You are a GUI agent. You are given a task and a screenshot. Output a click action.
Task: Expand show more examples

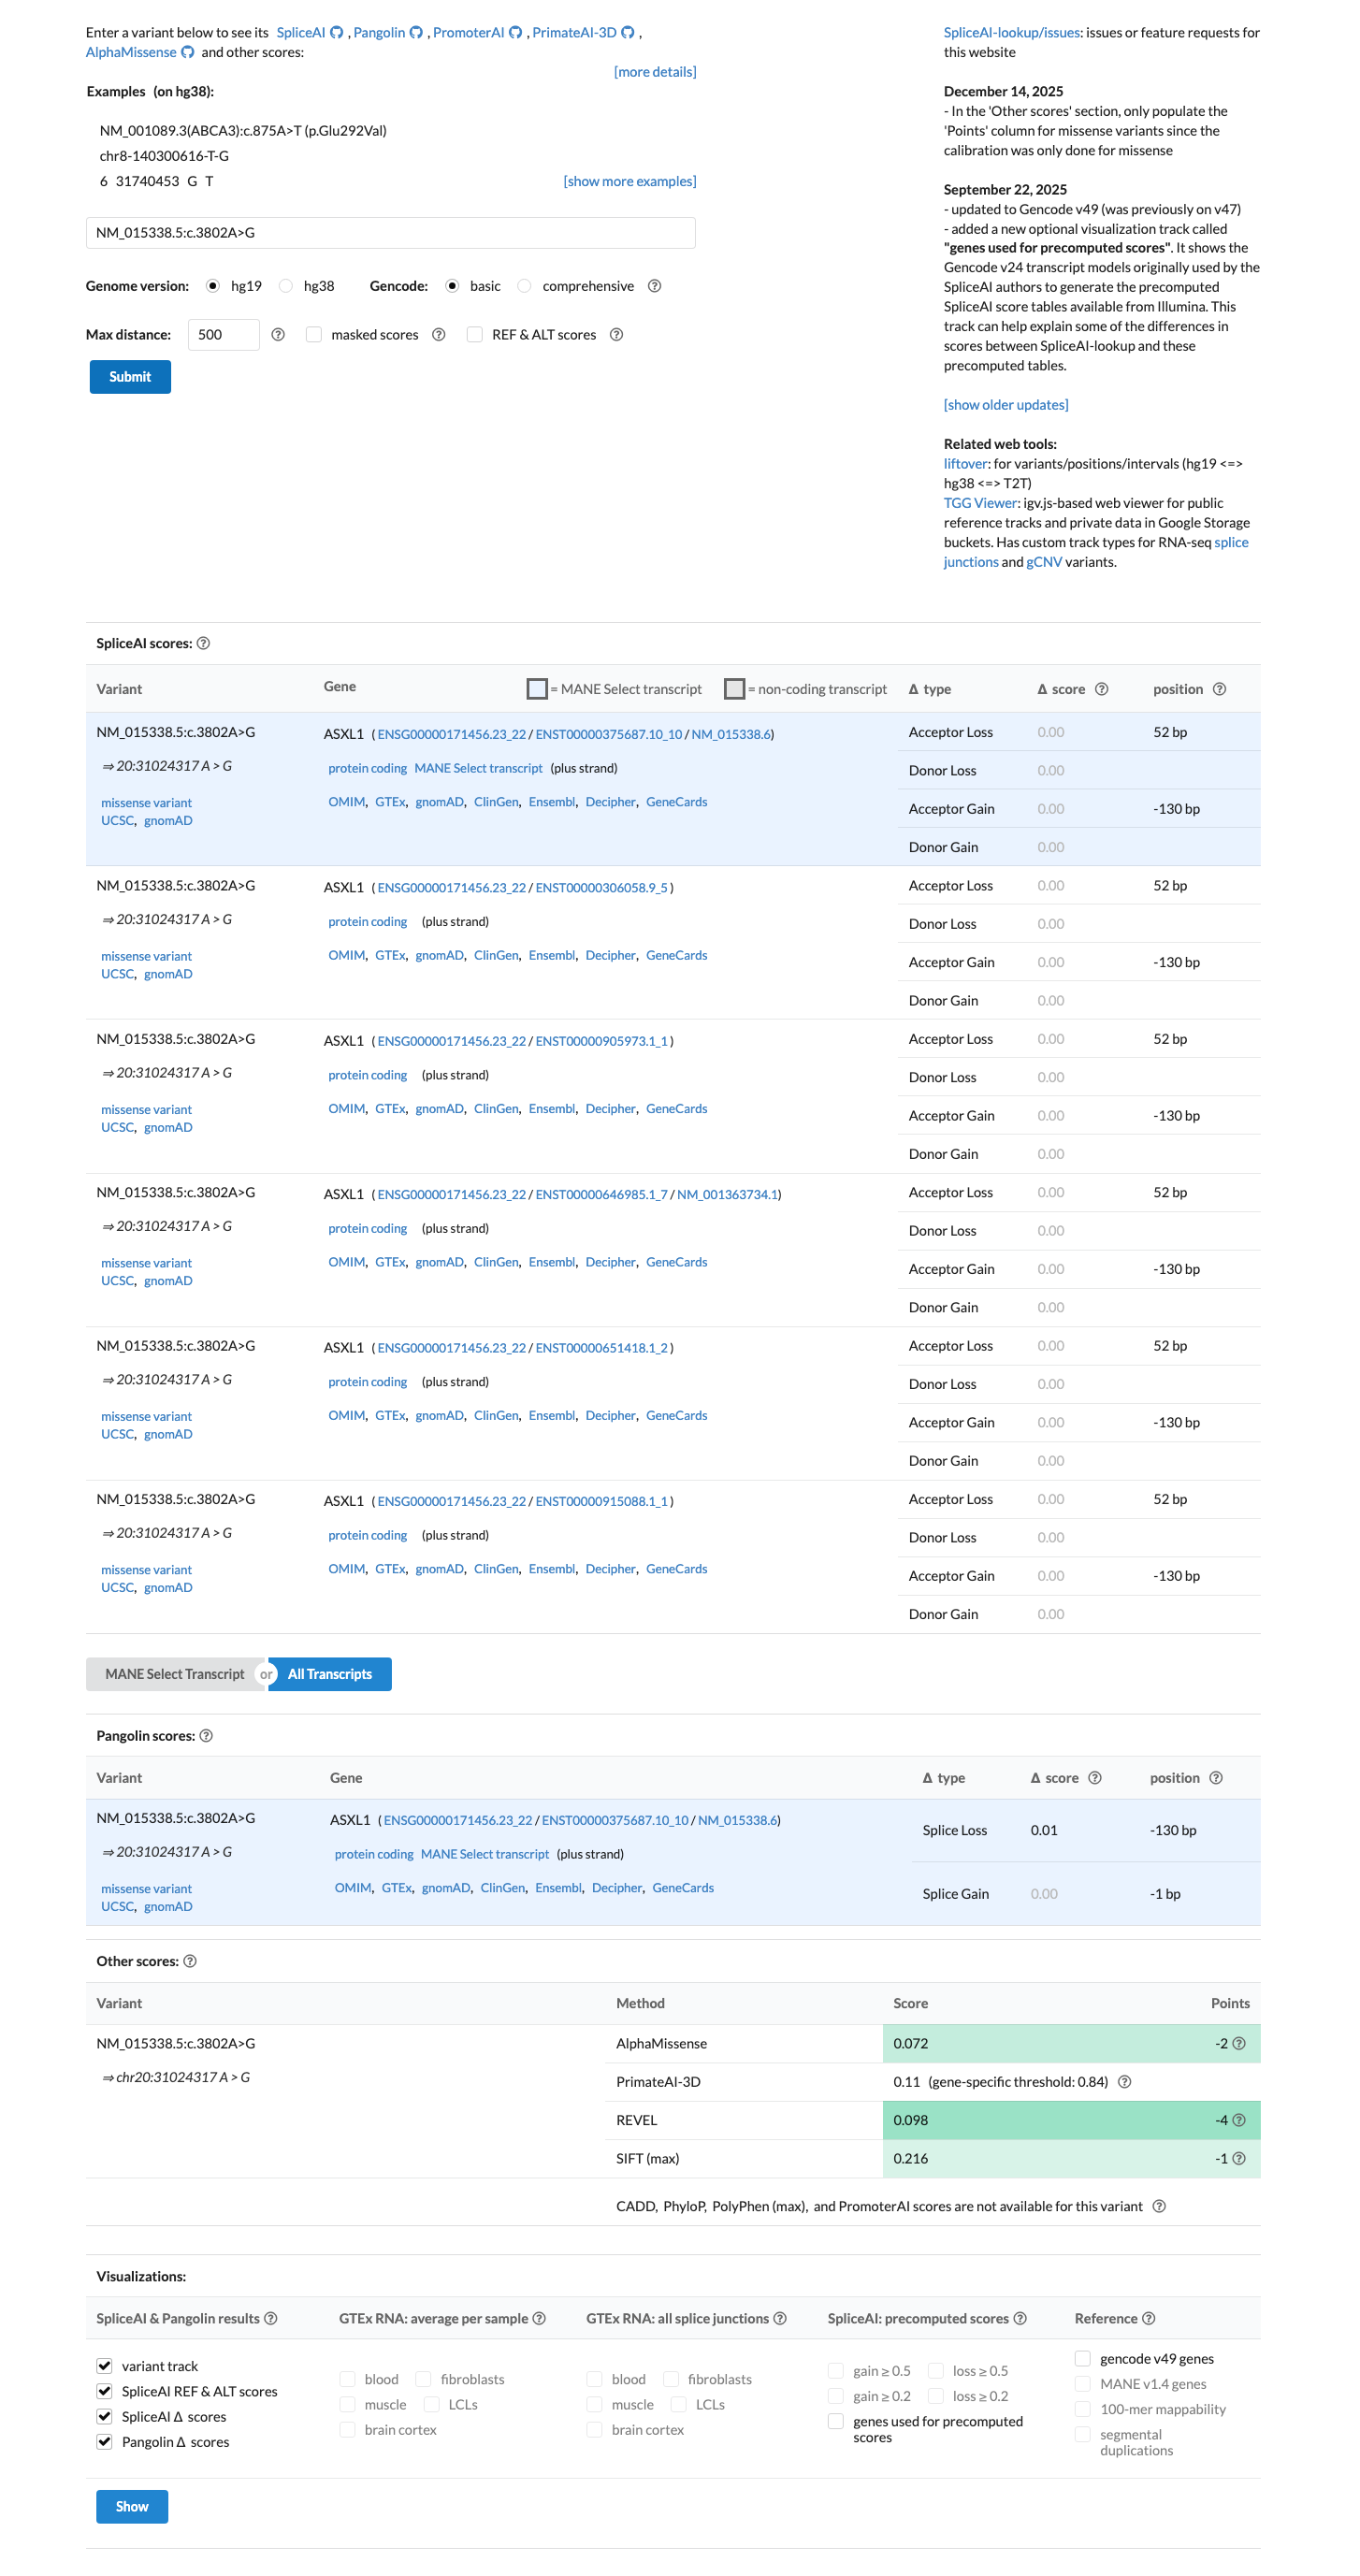click(630, 182)
